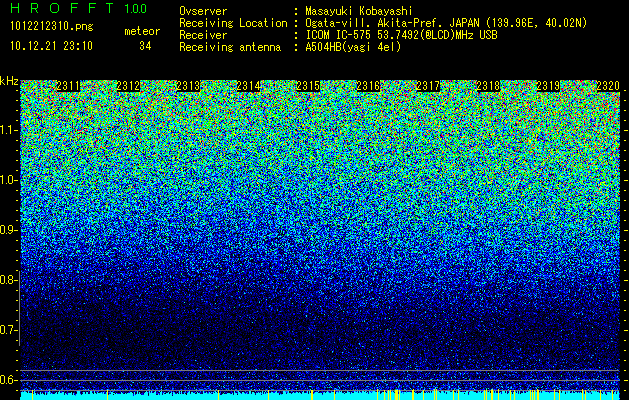Click the 0.6 kHz axis tick label
The height and width of the screenshot is (400, 629).
7,380
